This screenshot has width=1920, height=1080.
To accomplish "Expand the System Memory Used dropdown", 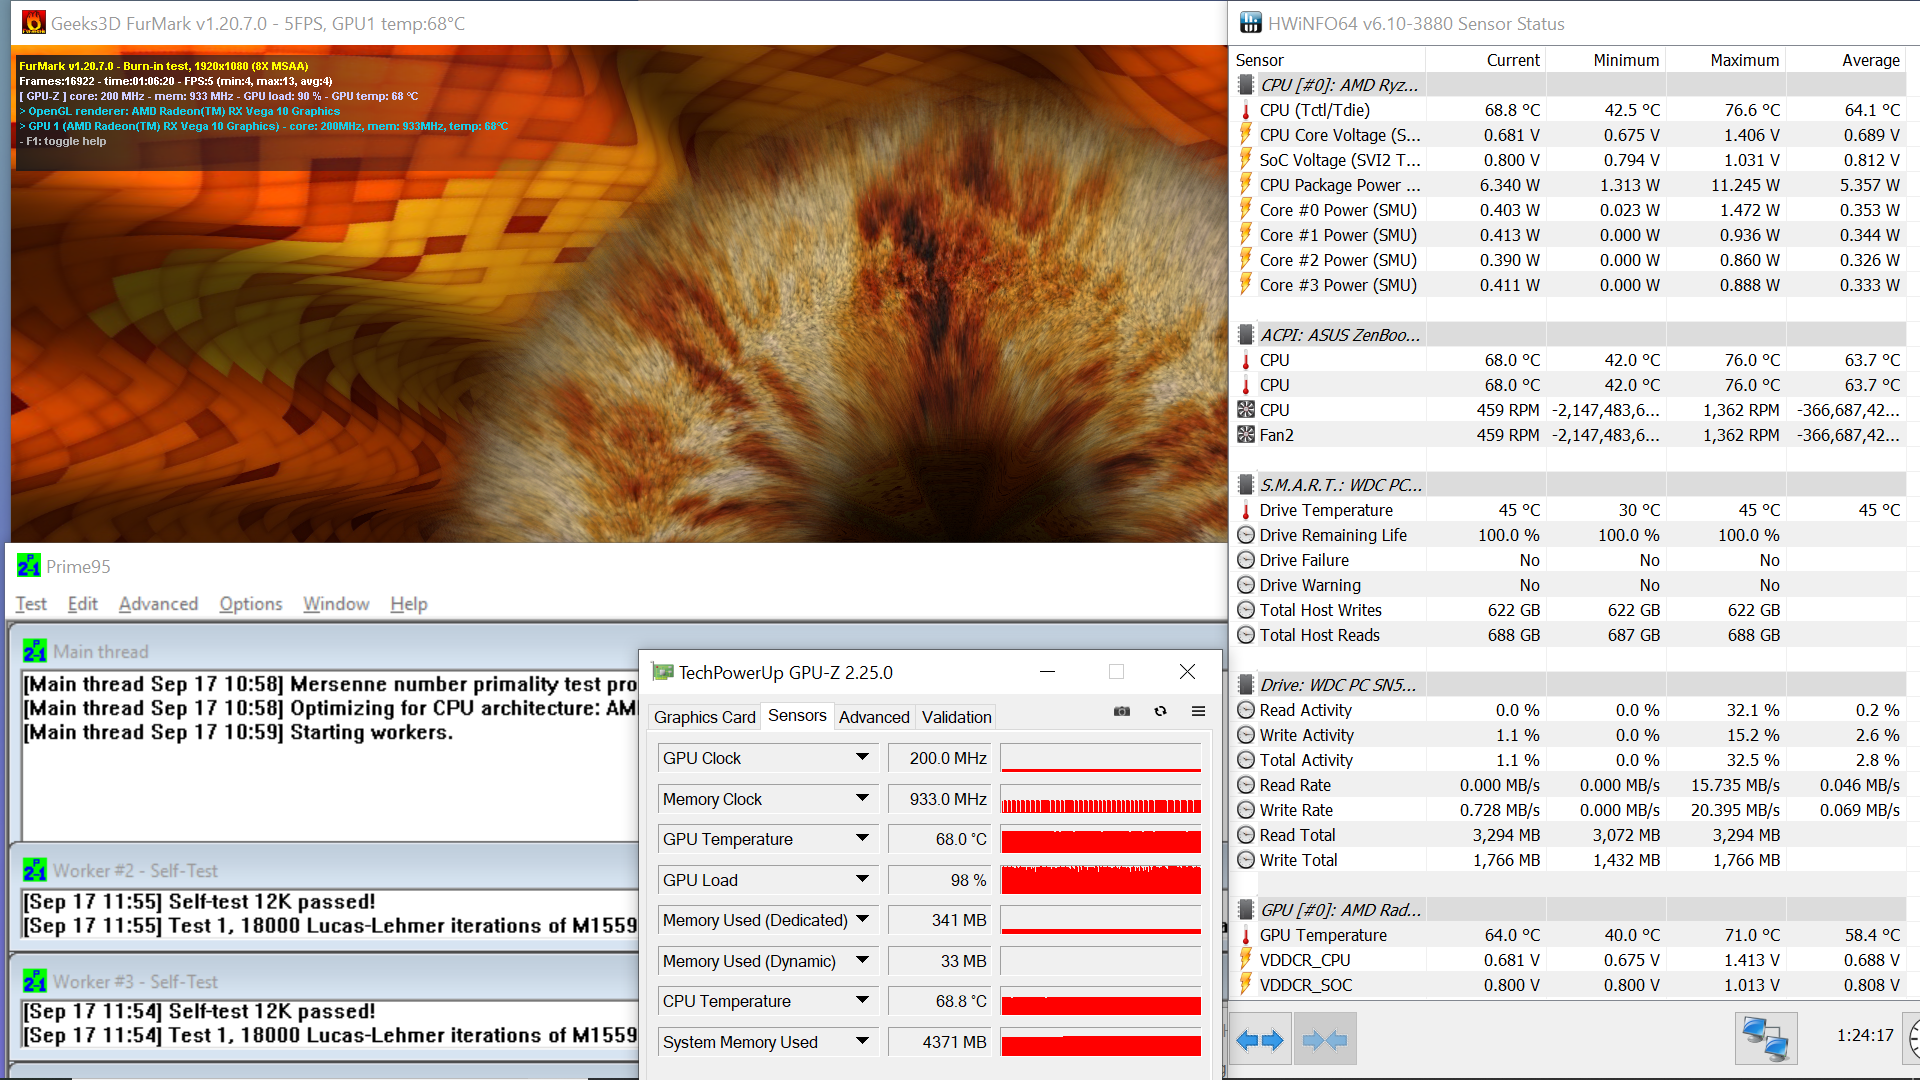I will 862,1041.
